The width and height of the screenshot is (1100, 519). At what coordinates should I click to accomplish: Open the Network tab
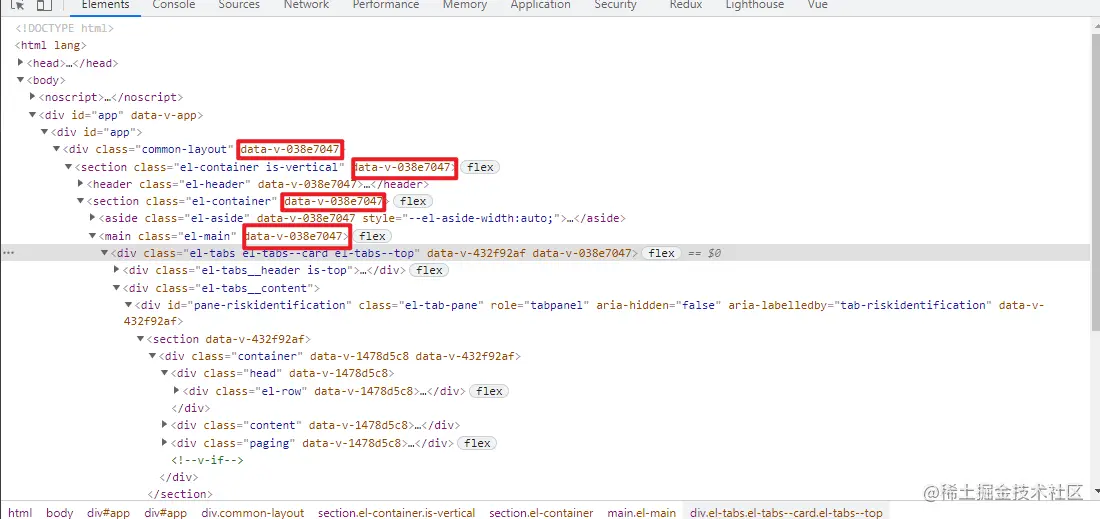[x=306, y=5]
